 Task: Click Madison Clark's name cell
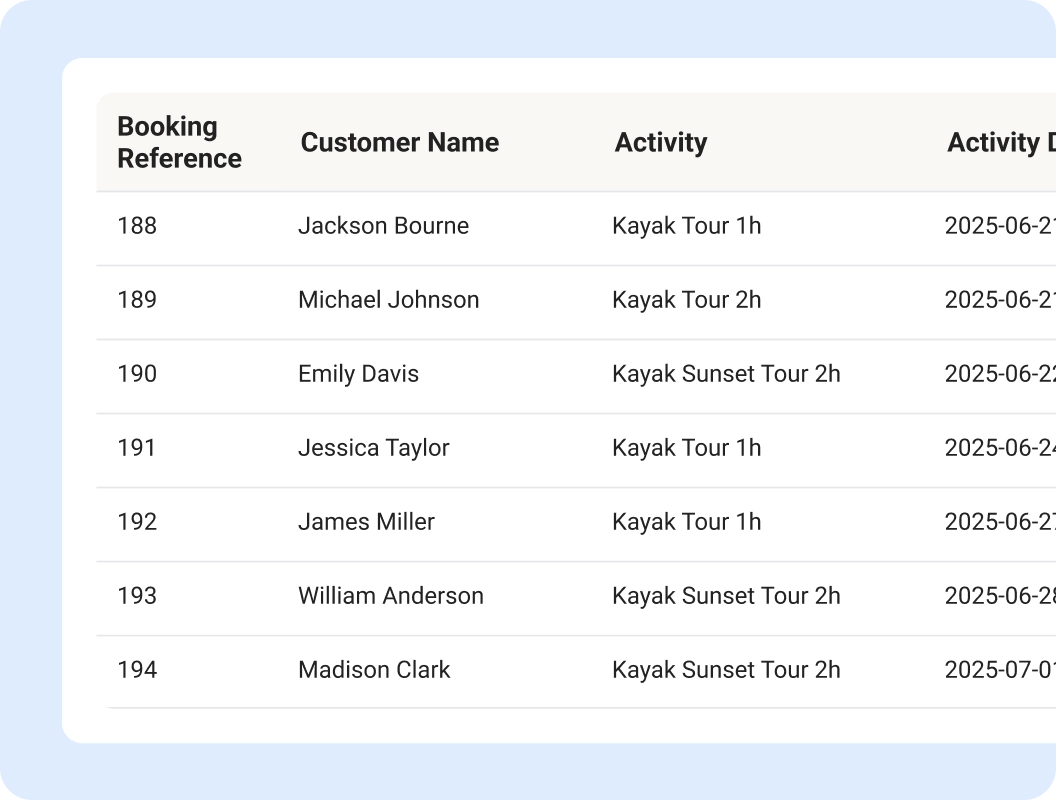[374, 670]
